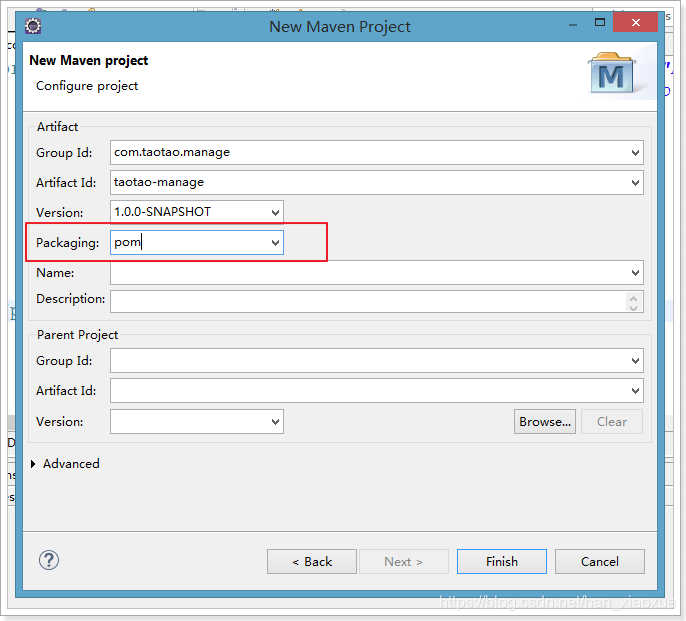Maximize the New Maven Project window
This screenshot has width=686, height=621.
coord(600,22)
